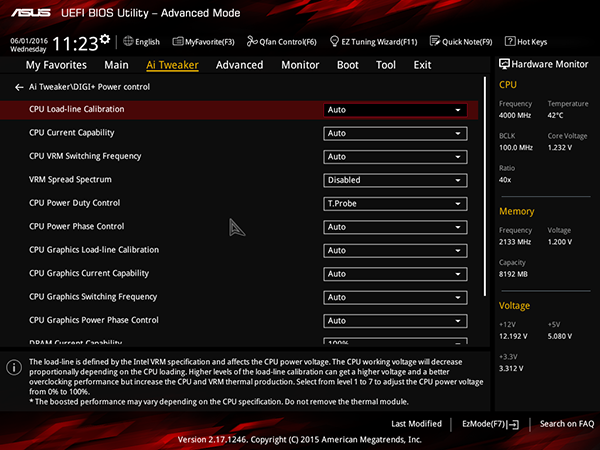Select the Ai Tweaker tab

click(x=172, y=65)
